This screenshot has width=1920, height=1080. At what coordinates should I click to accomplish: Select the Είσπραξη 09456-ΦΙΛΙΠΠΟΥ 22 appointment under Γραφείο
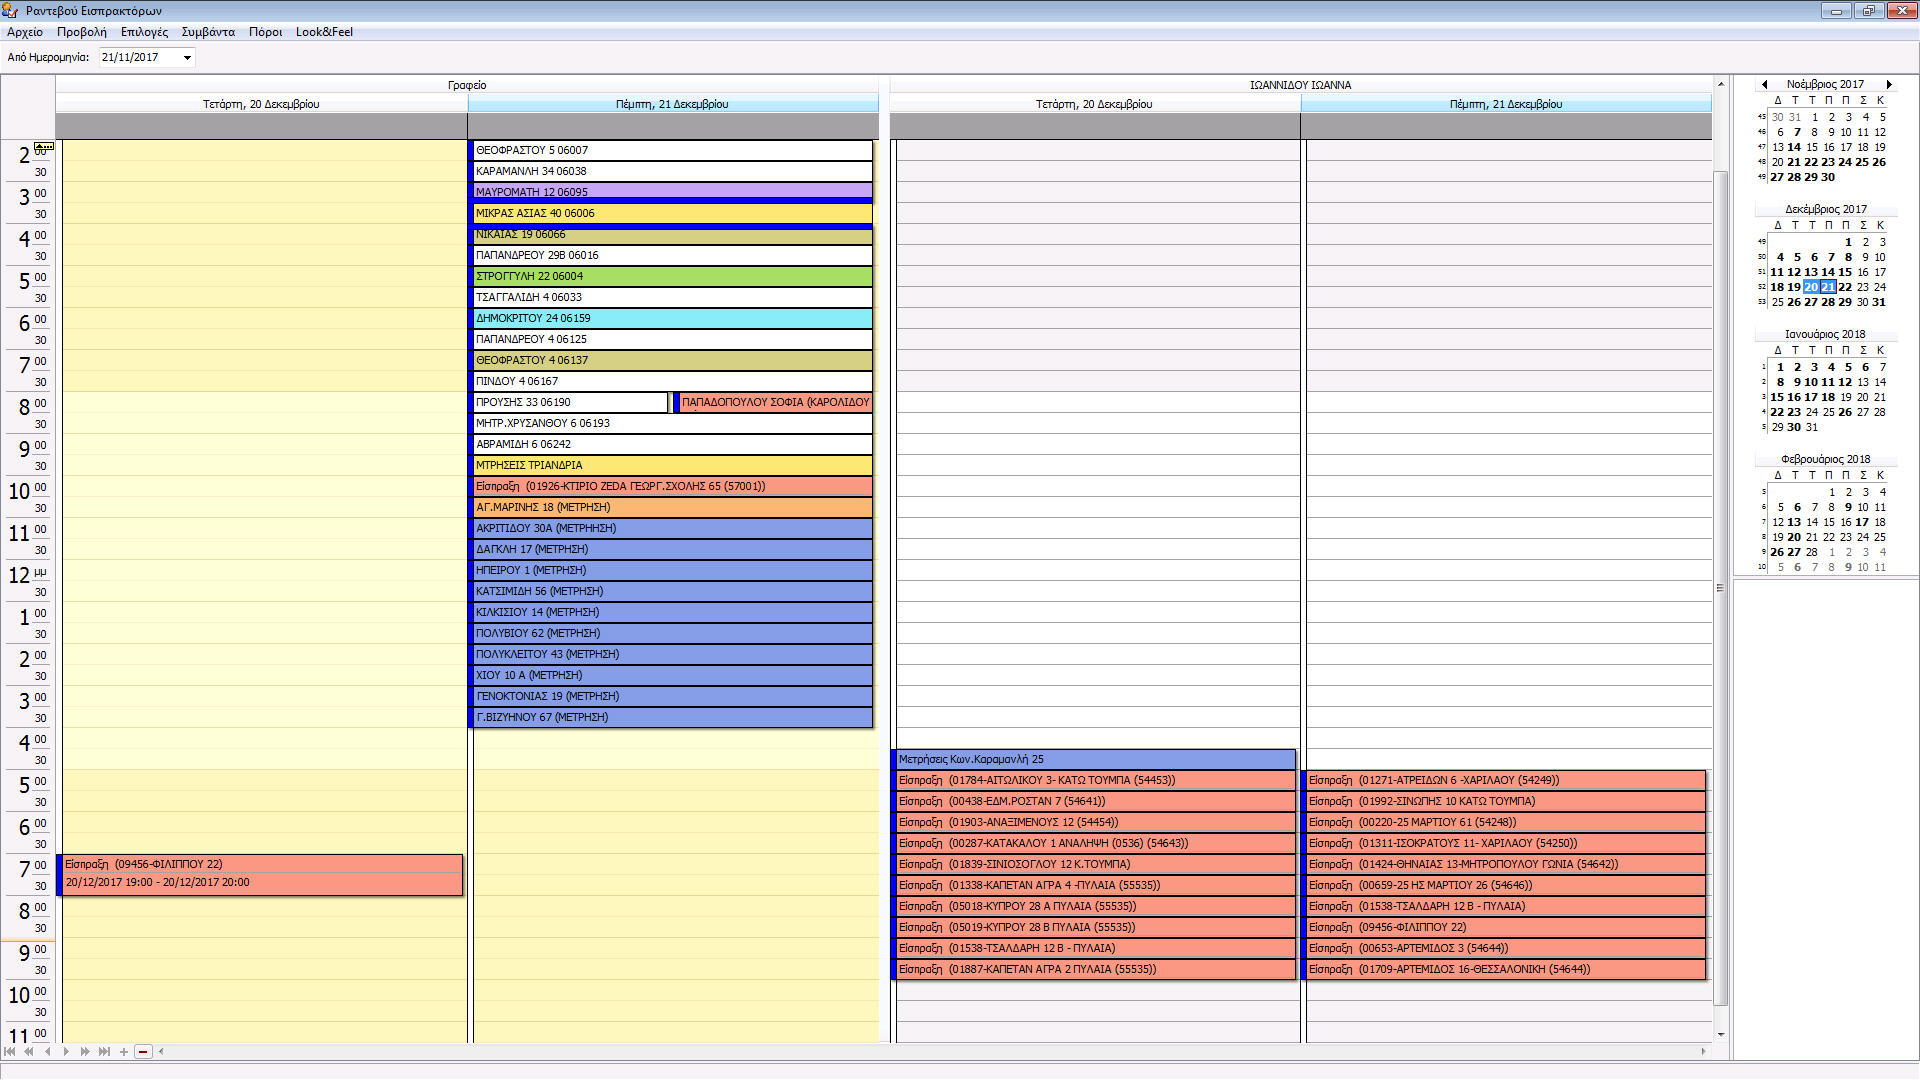click(x=261, y=874)
